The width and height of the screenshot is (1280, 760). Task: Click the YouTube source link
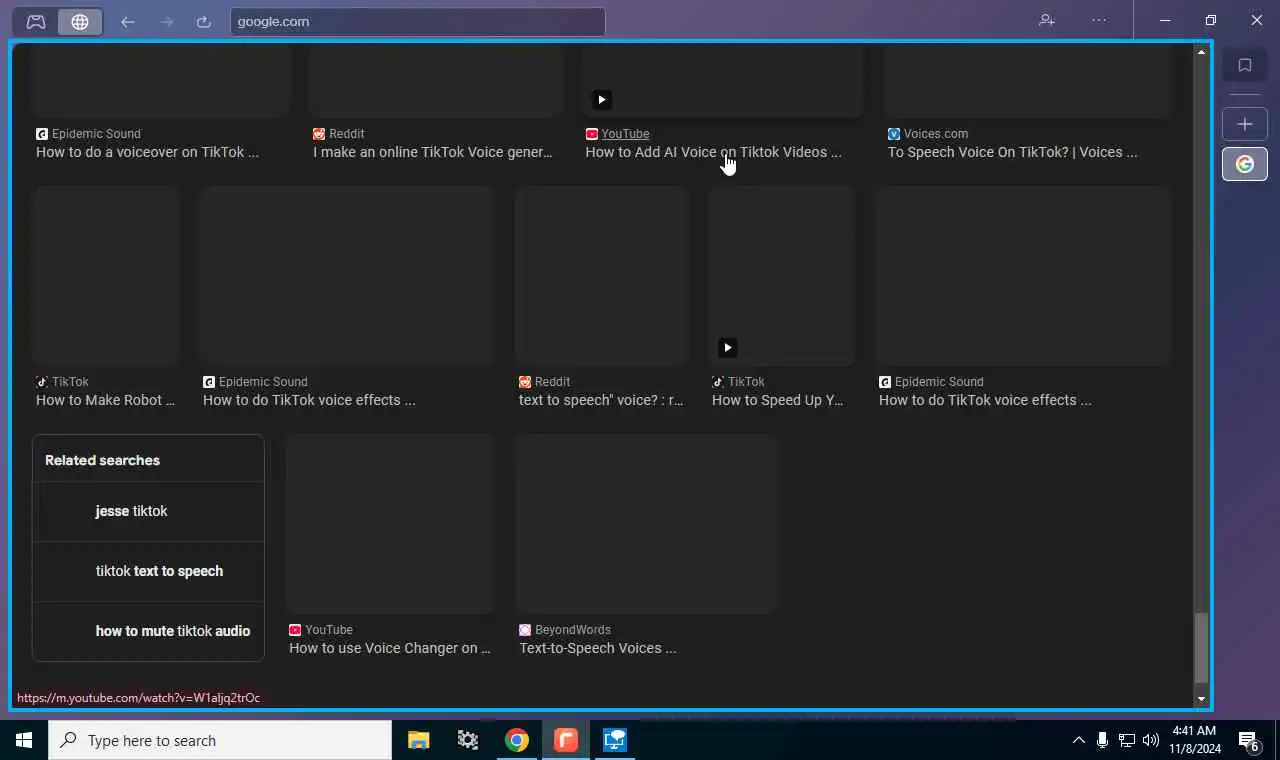625,134
